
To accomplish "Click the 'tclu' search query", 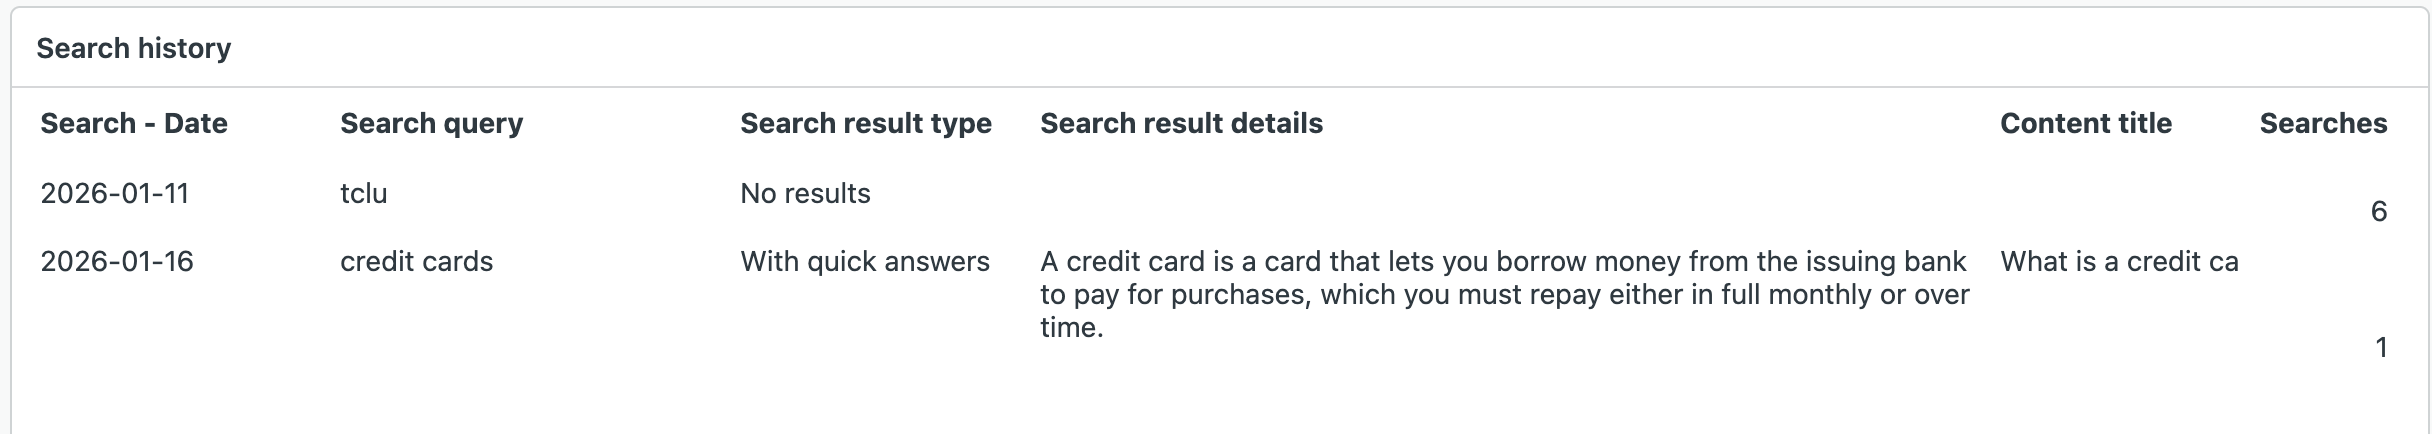I will point(363,193).
